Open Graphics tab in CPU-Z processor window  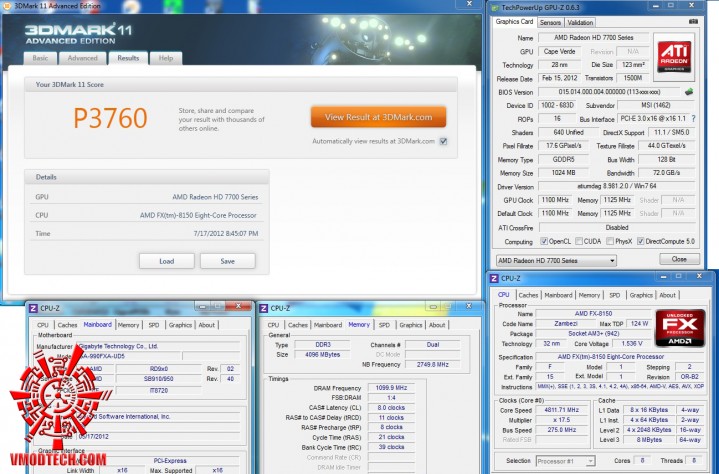pos(641,295)
